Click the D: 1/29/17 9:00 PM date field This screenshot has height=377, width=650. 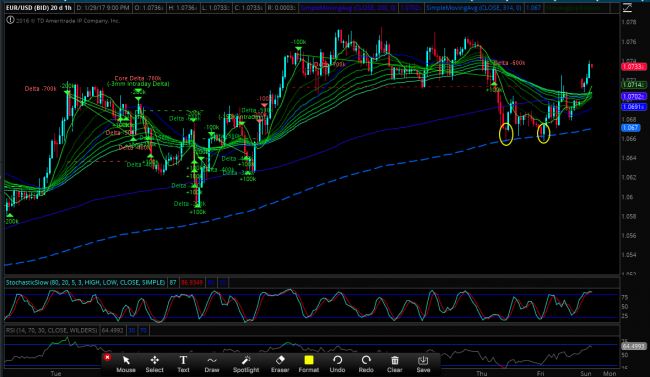pyautogui.click(x=103, y=7)
